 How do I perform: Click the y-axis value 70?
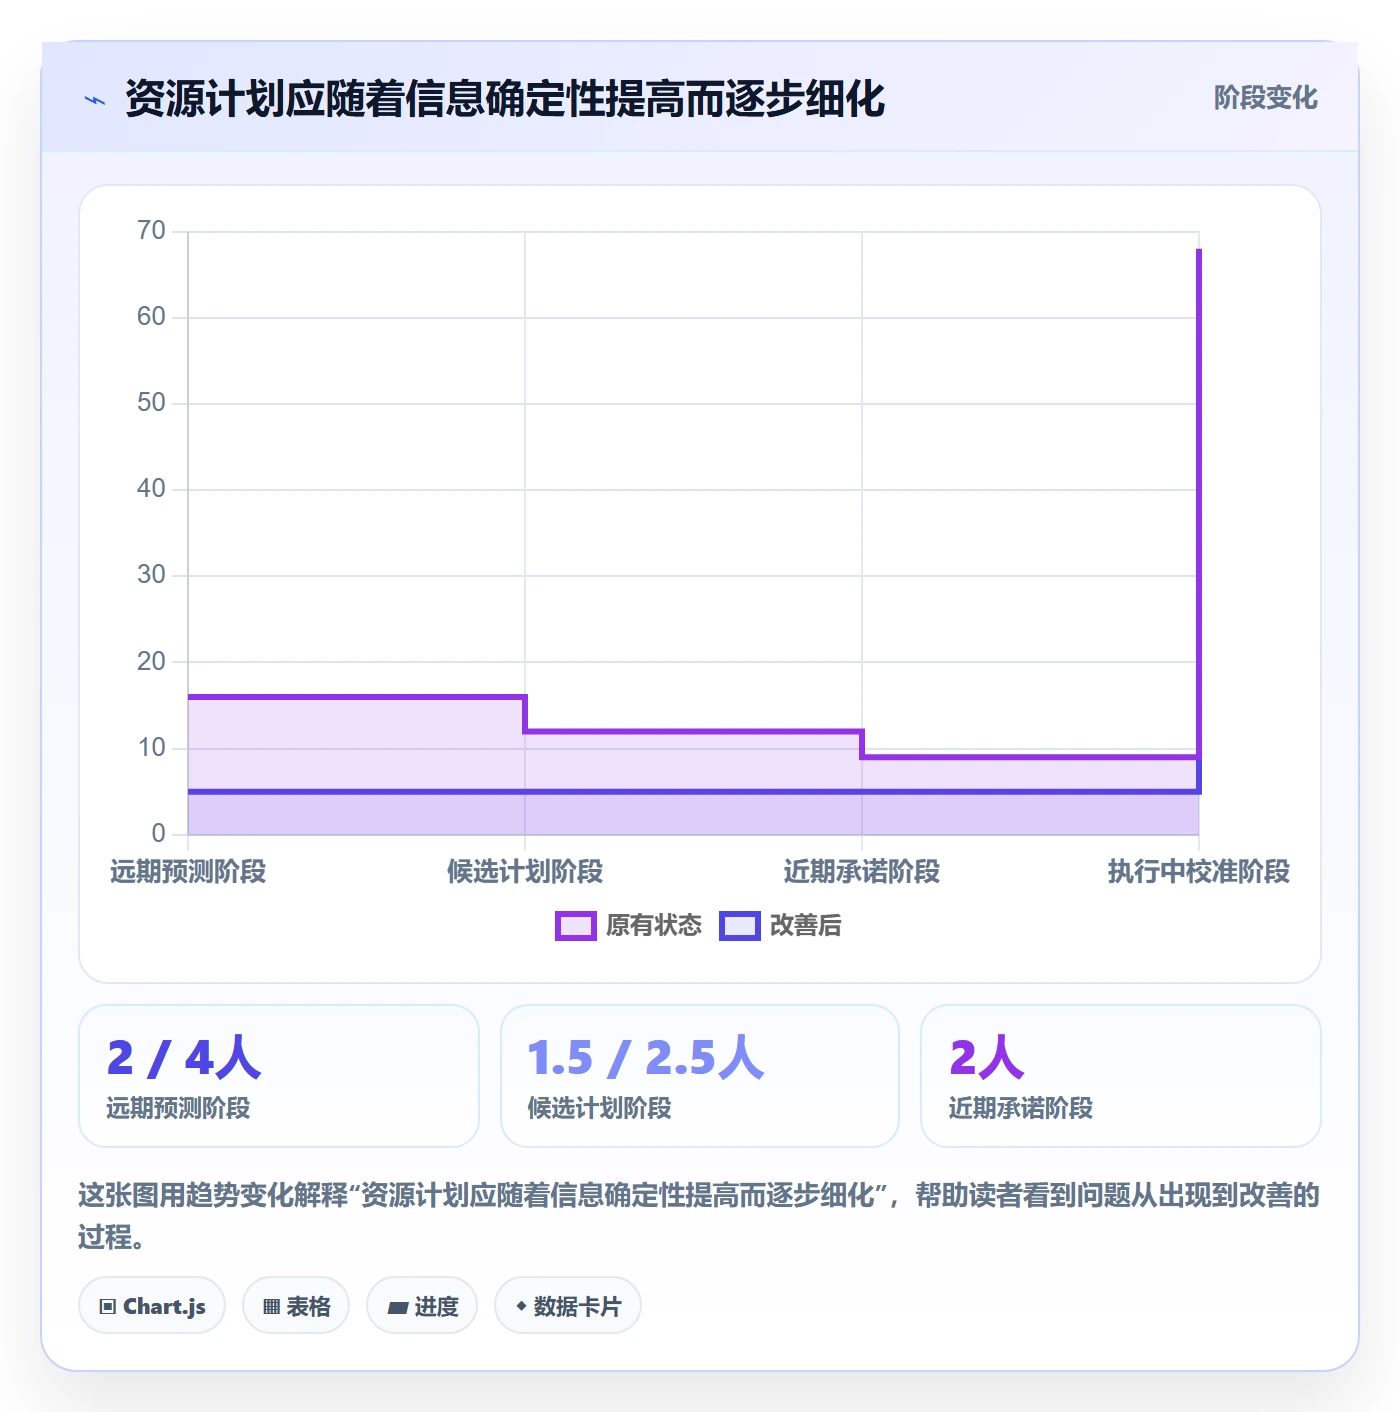[152, 231]
